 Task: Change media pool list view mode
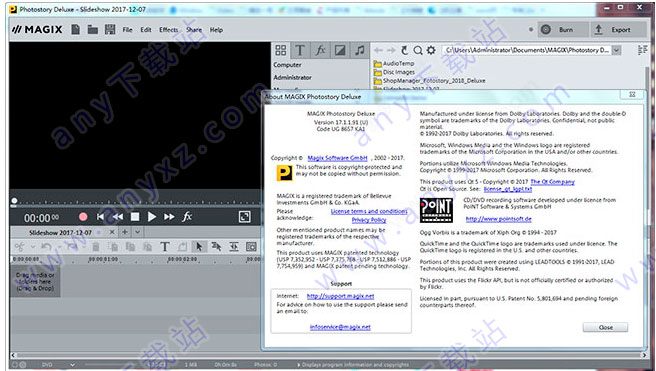[643, 50]
